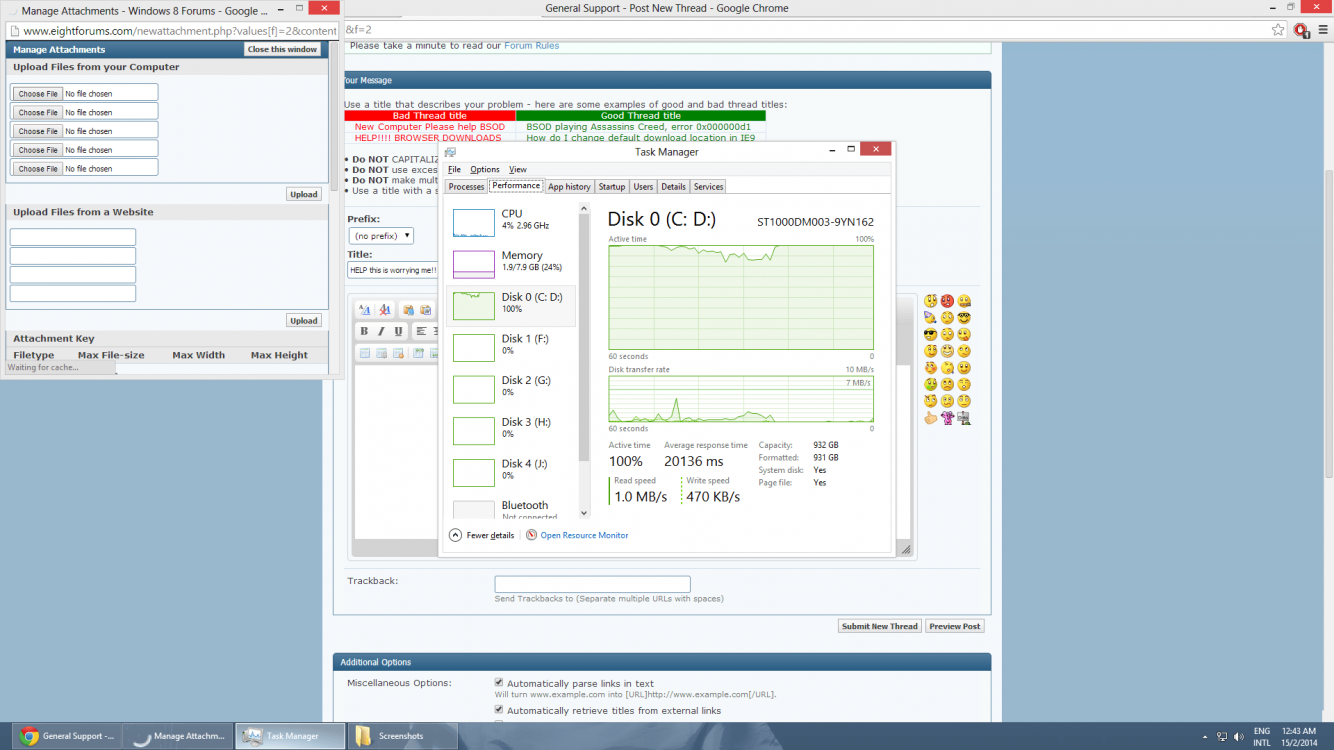Click the first website URL upload field

(x=73, y=237)
